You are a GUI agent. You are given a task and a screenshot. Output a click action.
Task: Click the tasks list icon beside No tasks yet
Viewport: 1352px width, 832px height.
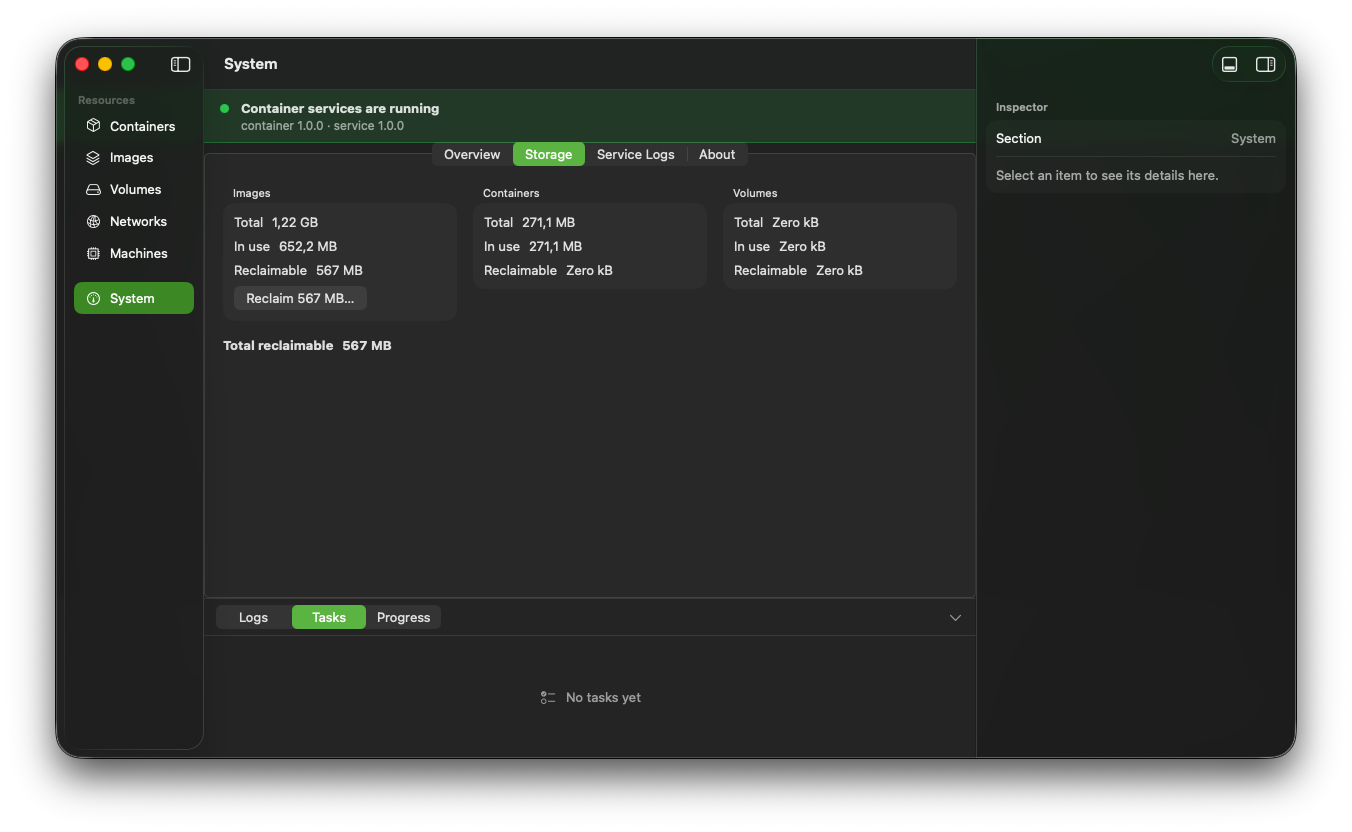click(548, 698)
